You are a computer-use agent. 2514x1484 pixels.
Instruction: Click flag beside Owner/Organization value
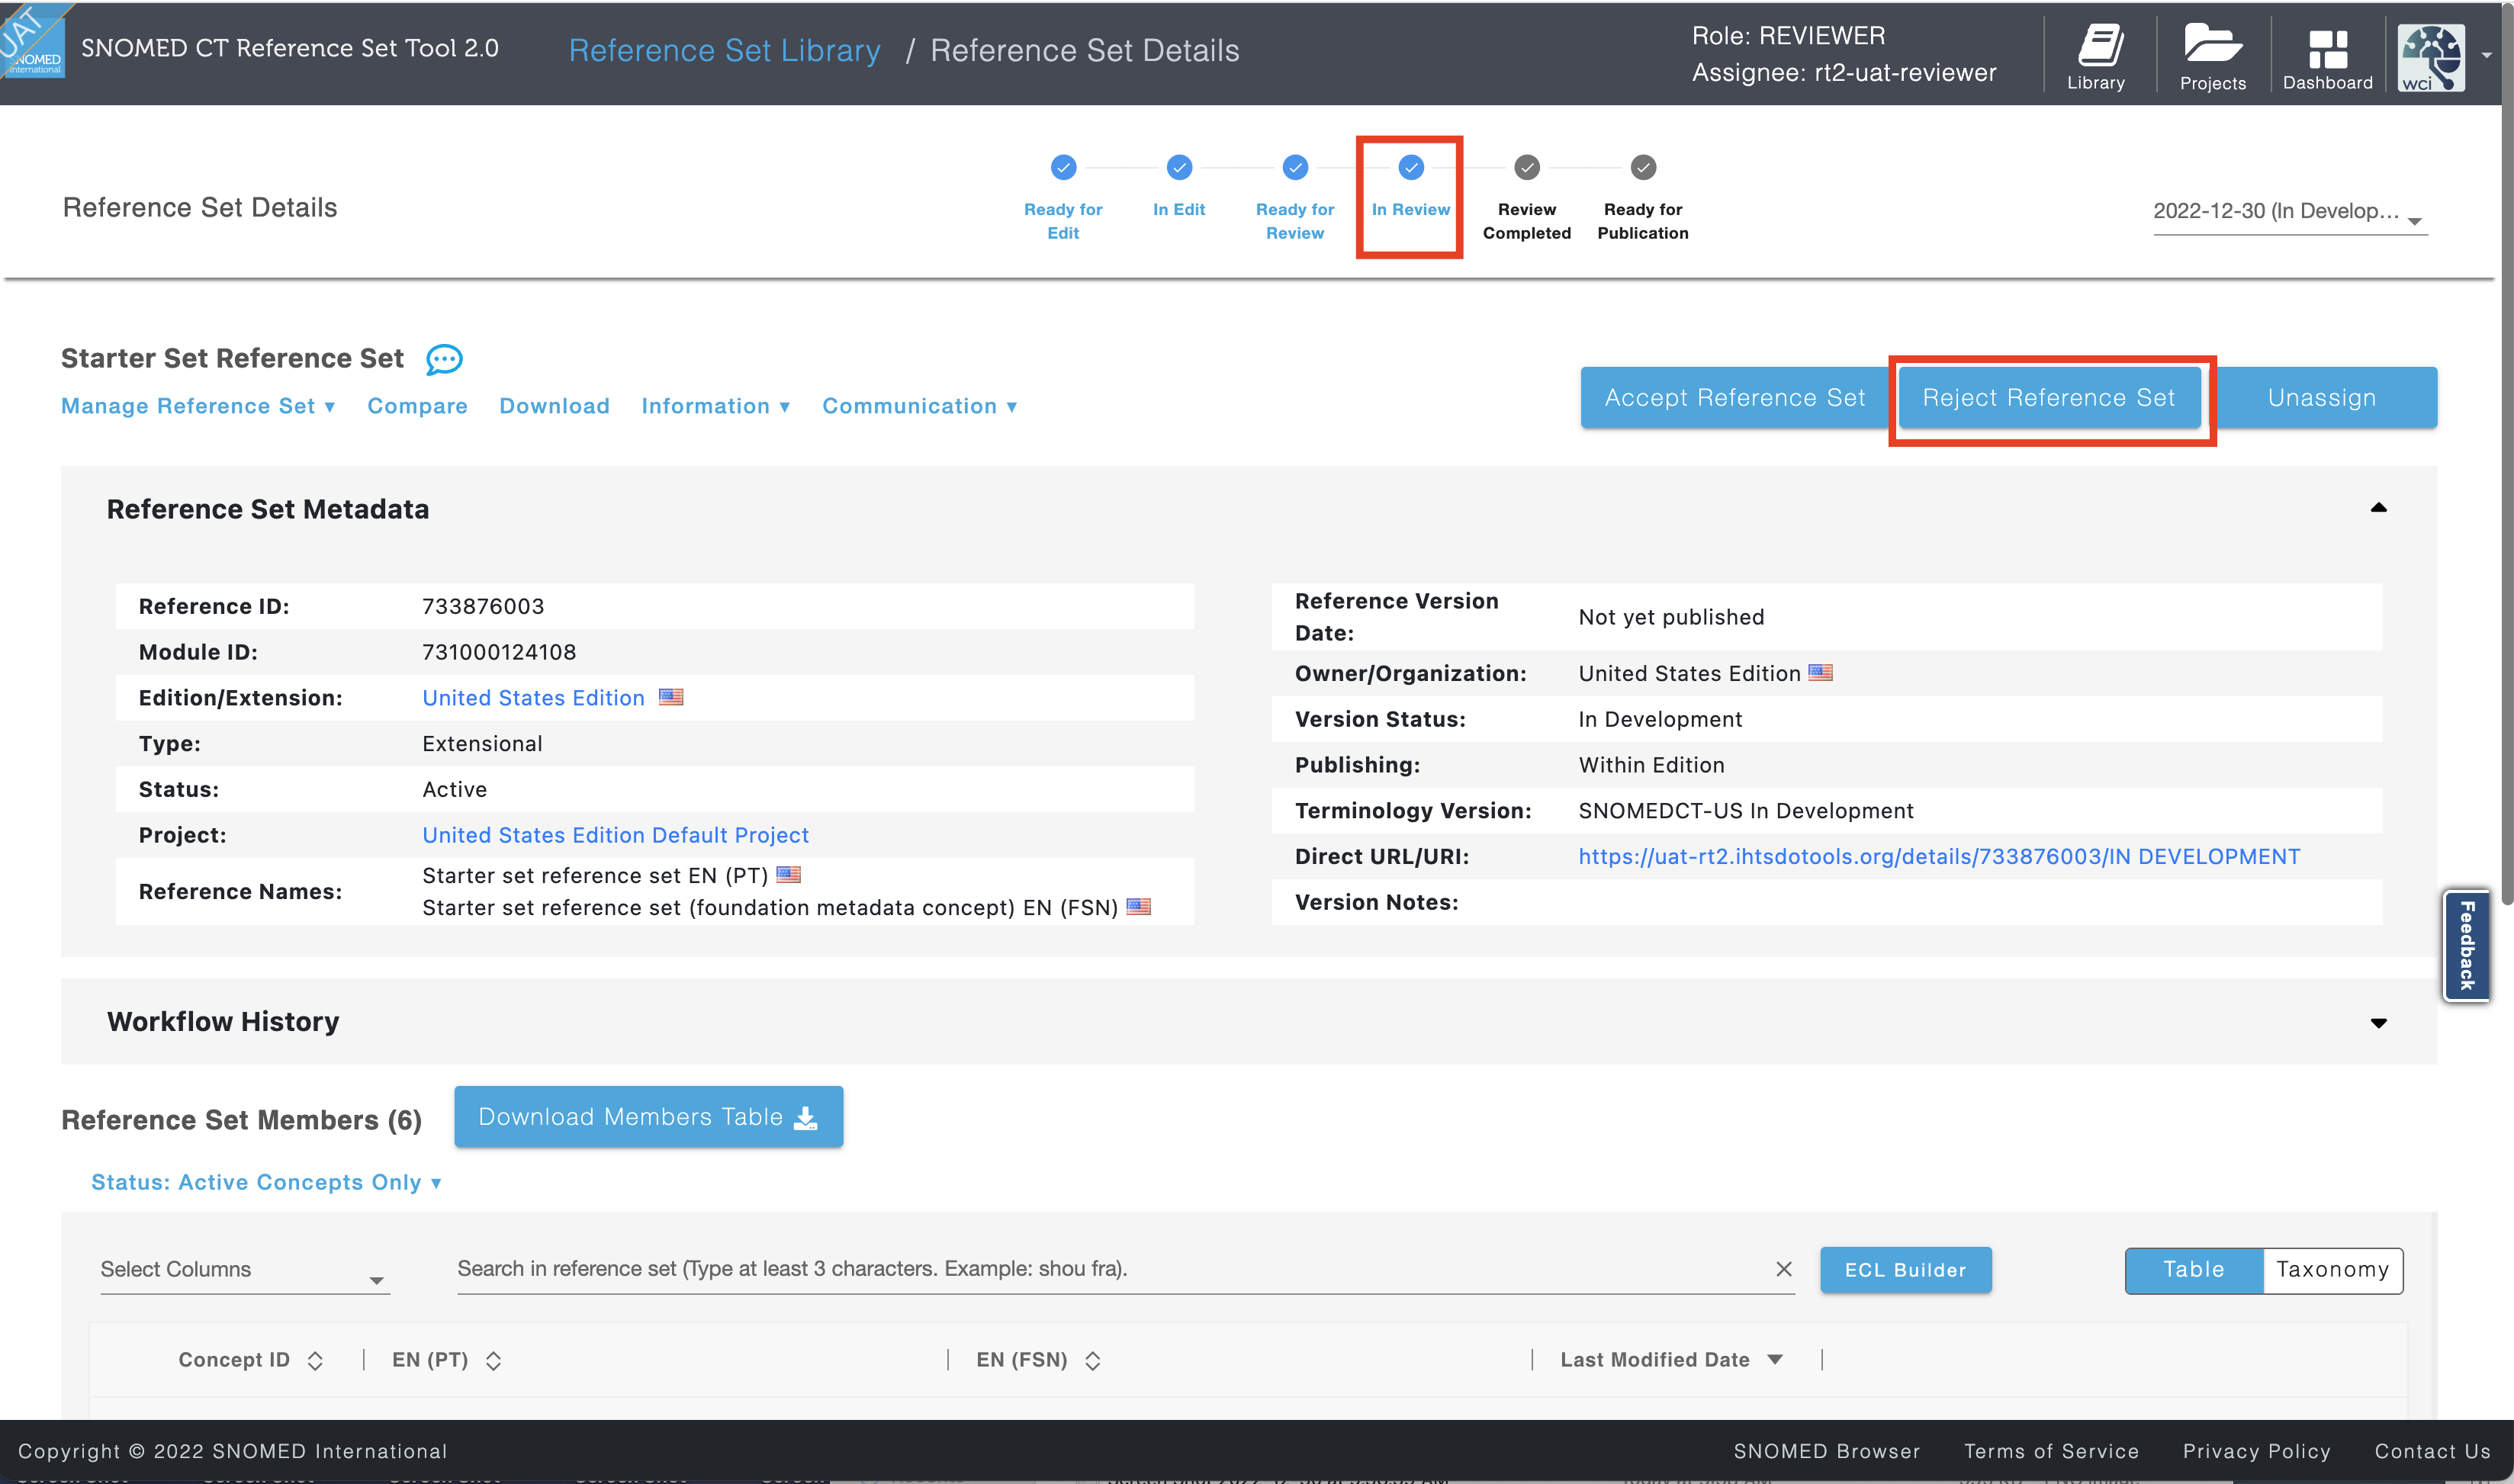[1820, 673]
